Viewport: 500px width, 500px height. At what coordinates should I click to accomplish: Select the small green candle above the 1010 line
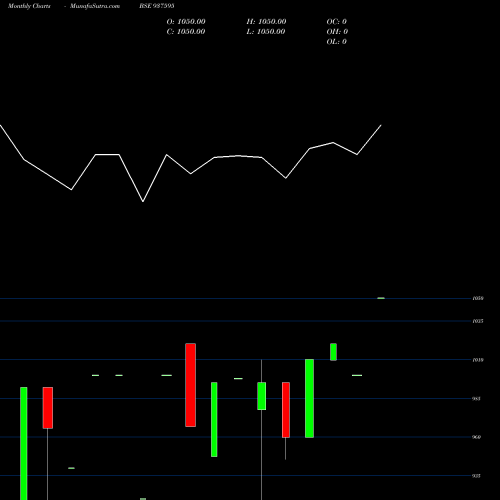pos(333,352)
